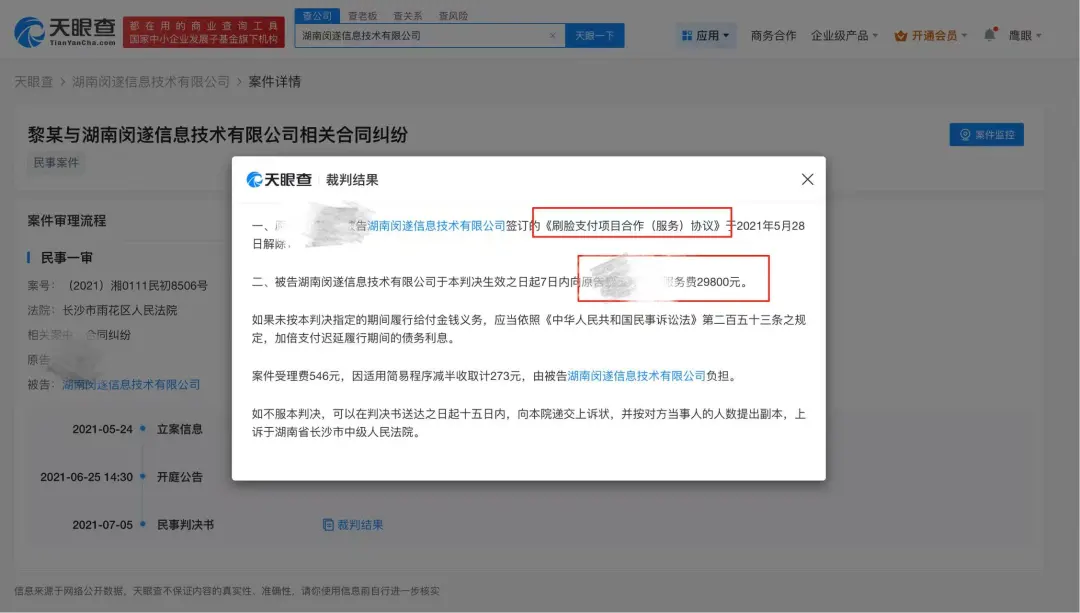Image resolution: width=1080 pixels, height=613 pixels.
Task: Click the 天眼查 logo in header
Action: pyautogui.click(x=65, y=31)
